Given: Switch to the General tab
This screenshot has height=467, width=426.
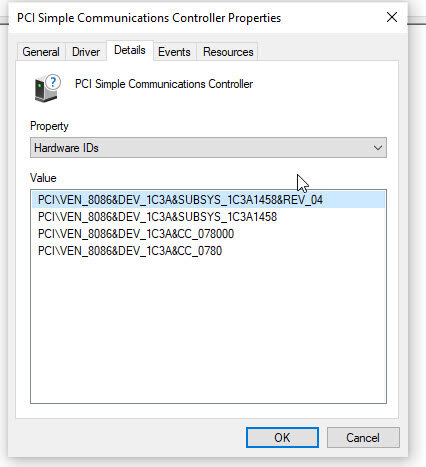Looking at the screenshot, I should 41,52.
